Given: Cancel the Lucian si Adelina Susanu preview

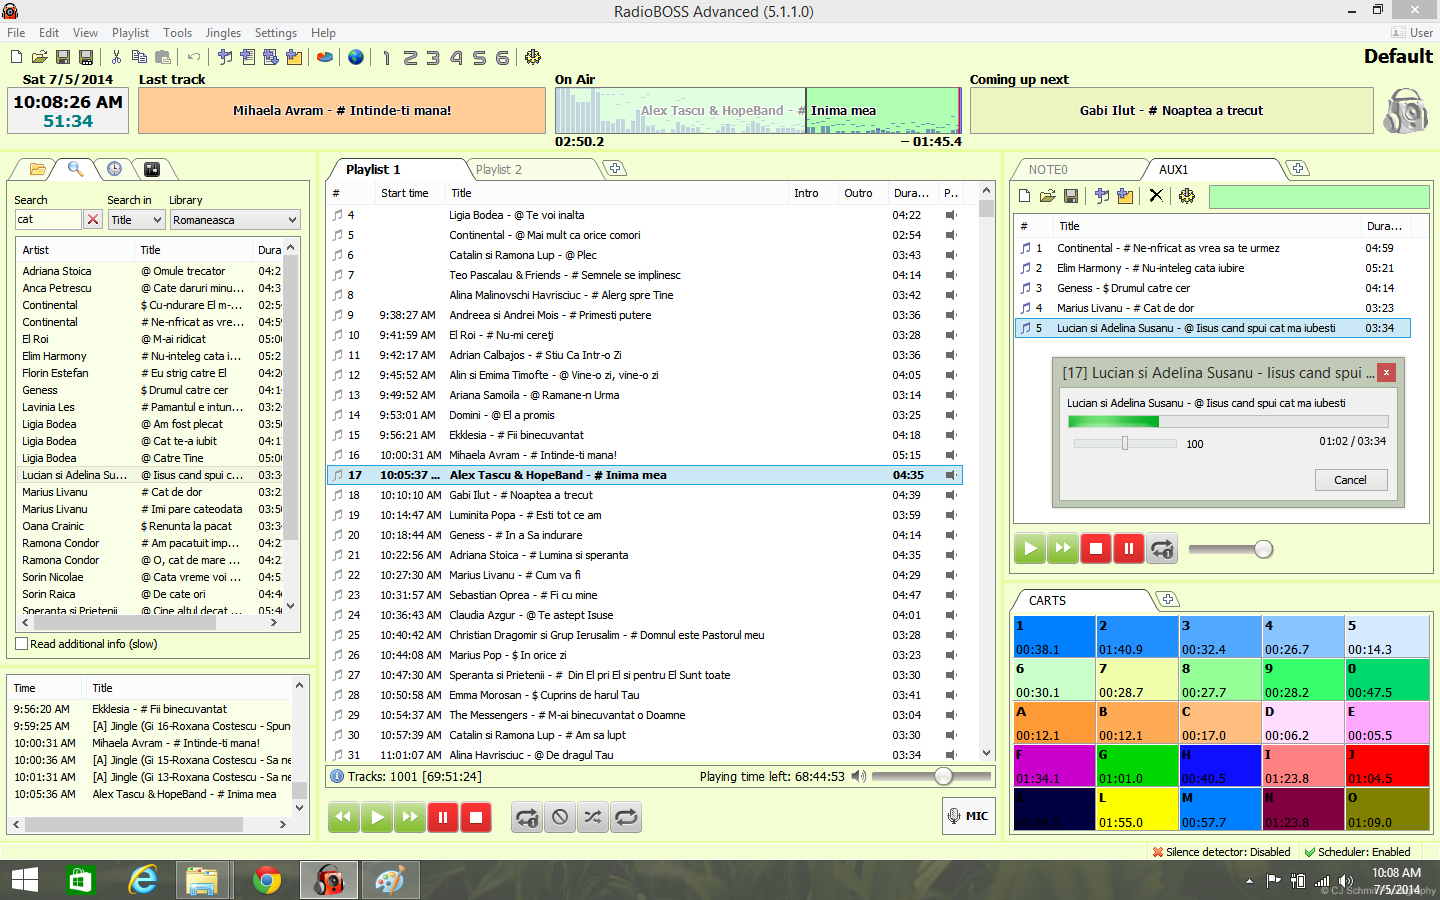Looking at the screenshot, I should tap(1350, 480).
